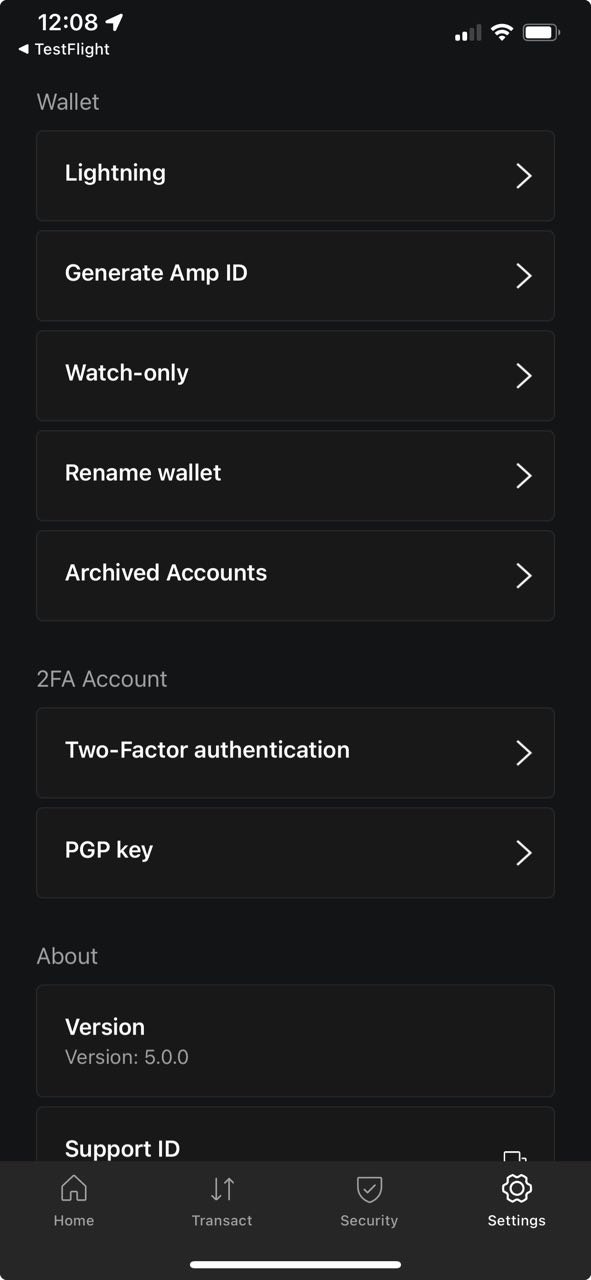591x1280 pixels.
Task: Switch to the Security tab label
Action: [x=369, y=1220]
